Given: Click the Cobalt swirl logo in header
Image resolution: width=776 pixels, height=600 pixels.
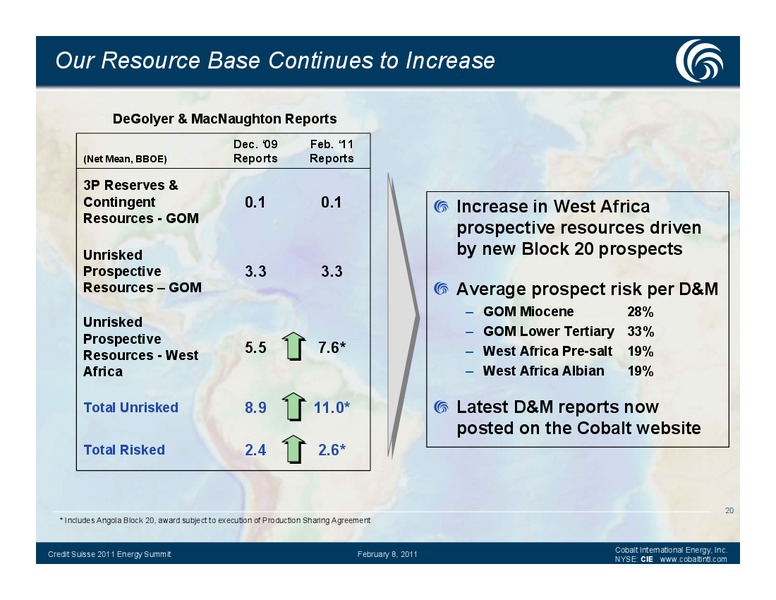Looking at the screenshot, I should coord(699,60).
